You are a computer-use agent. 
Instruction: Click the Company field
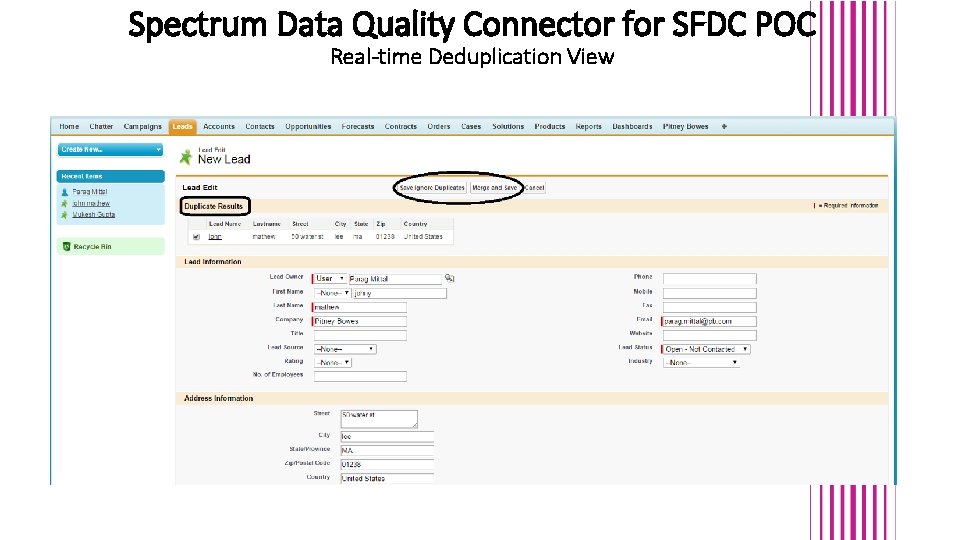360,321
